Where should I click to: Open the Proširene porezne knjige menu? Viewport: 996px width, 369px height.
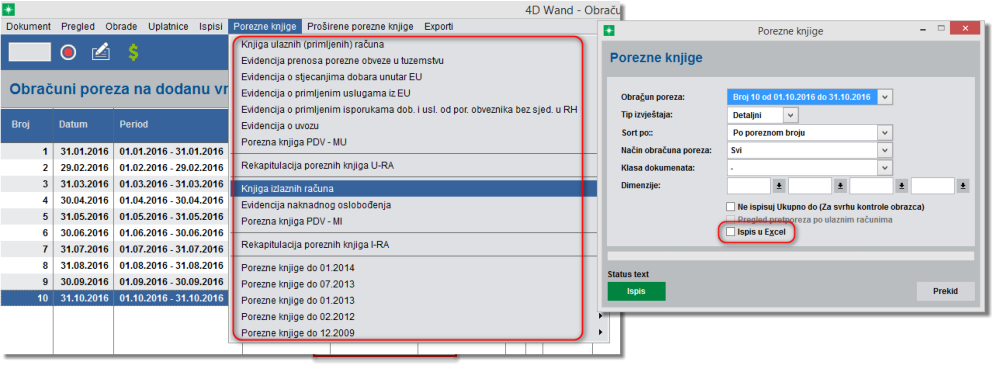[360, 27]
